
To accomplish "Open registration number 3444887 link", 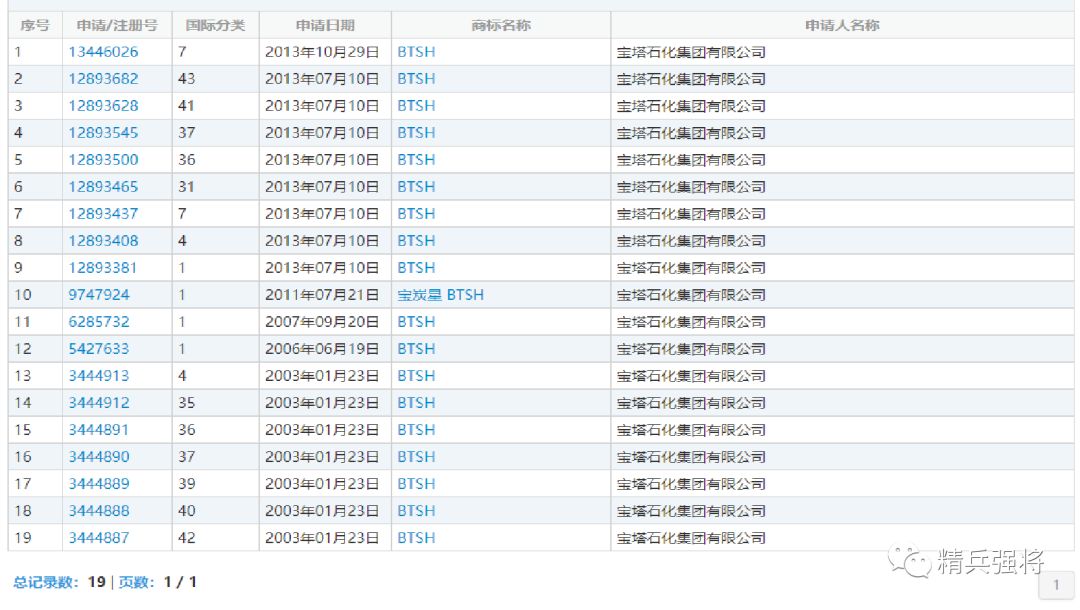I will pyautogui.click(x=98, y=537).
